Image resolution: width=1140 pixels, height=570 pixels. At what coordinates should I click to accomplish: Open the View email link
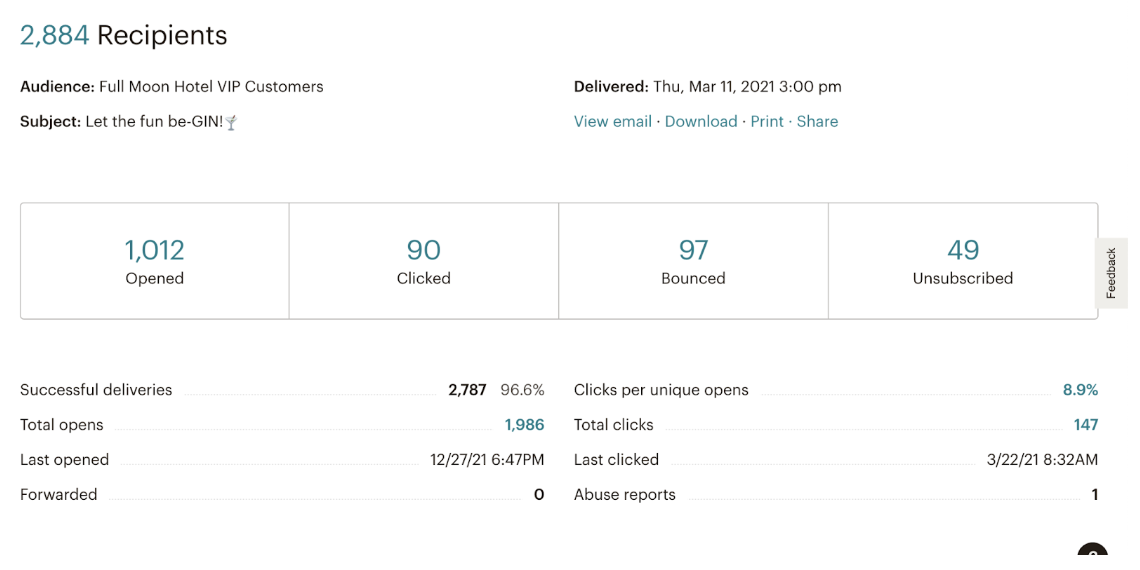(613, 122)
